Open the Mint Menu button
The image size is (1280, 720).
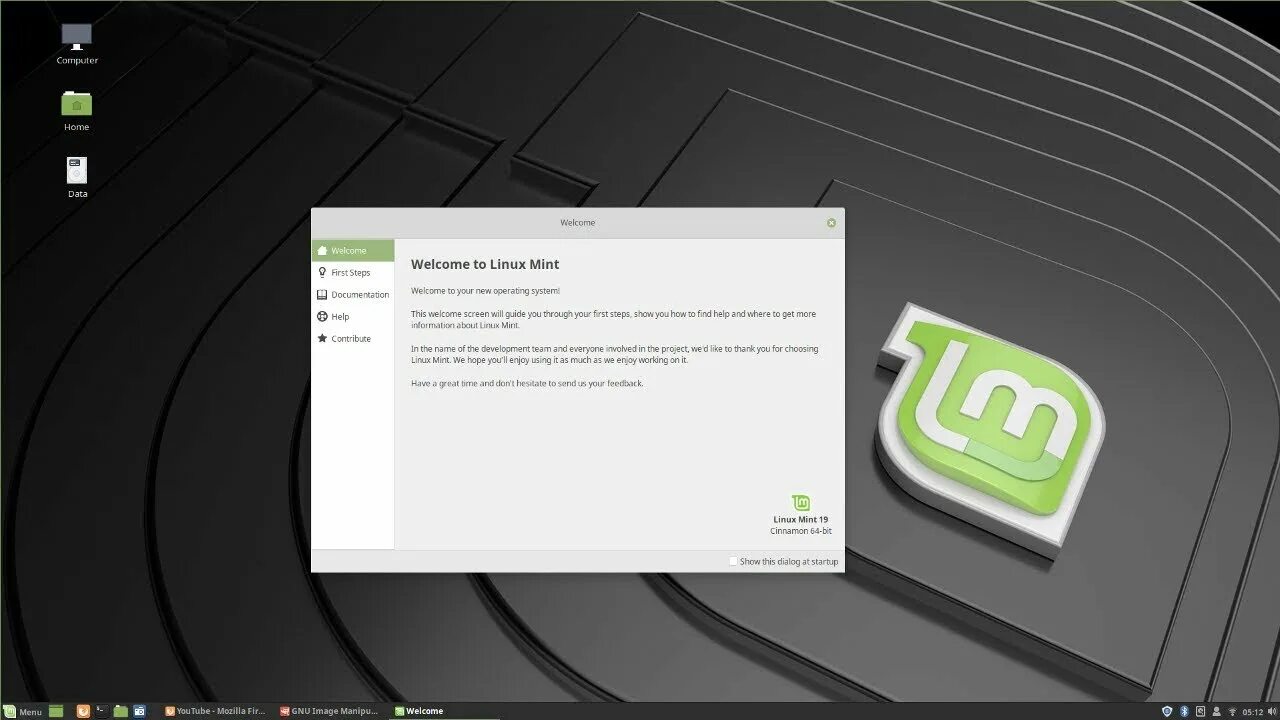click(x=23, y=711)
